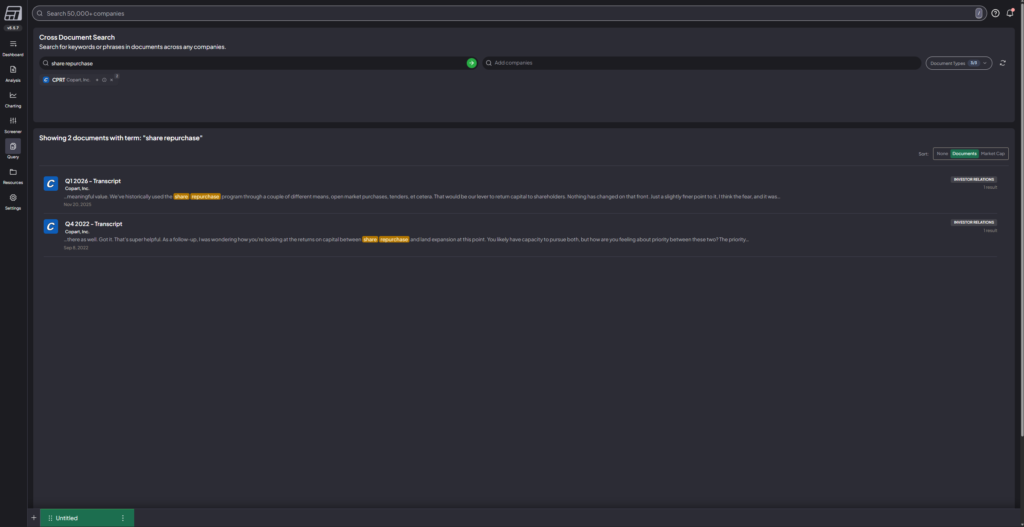Click the green search submit arrow
Viewport: 1024px width, 527px height.
pyautogui.click(x=472, y=63)
